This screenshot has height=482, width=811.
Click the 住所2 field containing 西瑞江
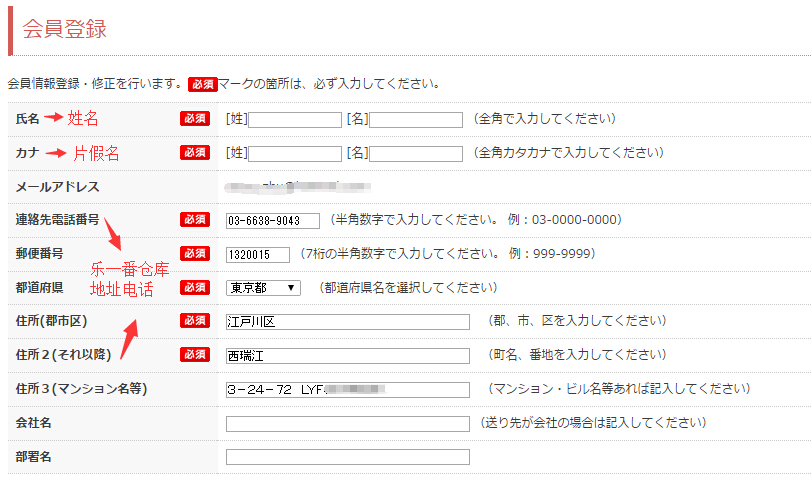coord(347,356)
